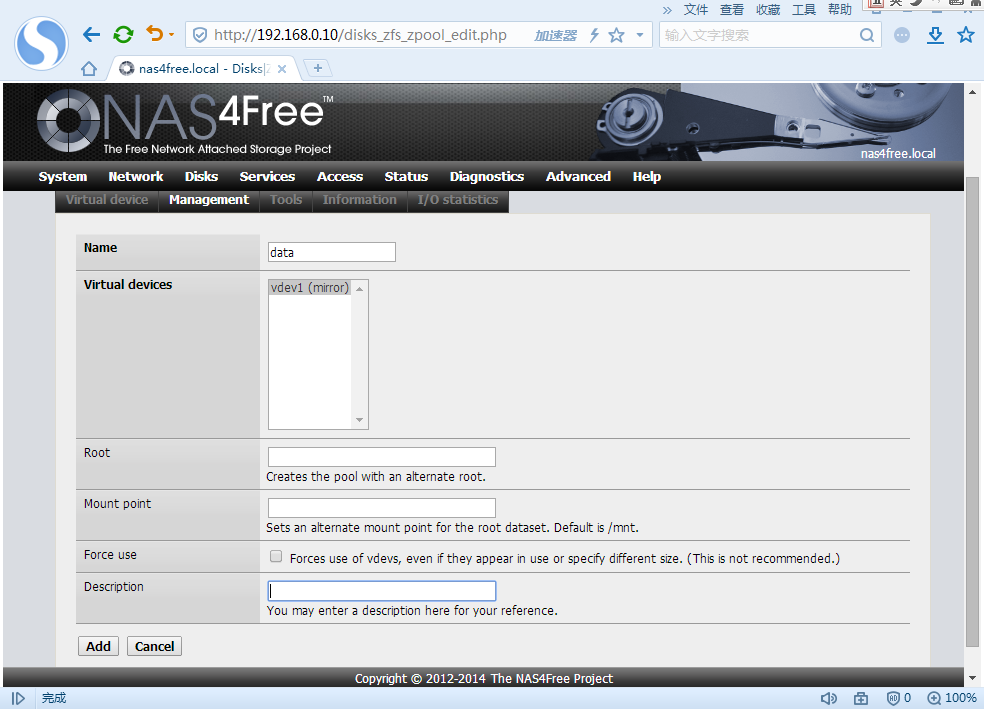Open favorites with the blue star icon
This screenshot has height=709, width=984.
pyautogui.click(x=966, y=35)
